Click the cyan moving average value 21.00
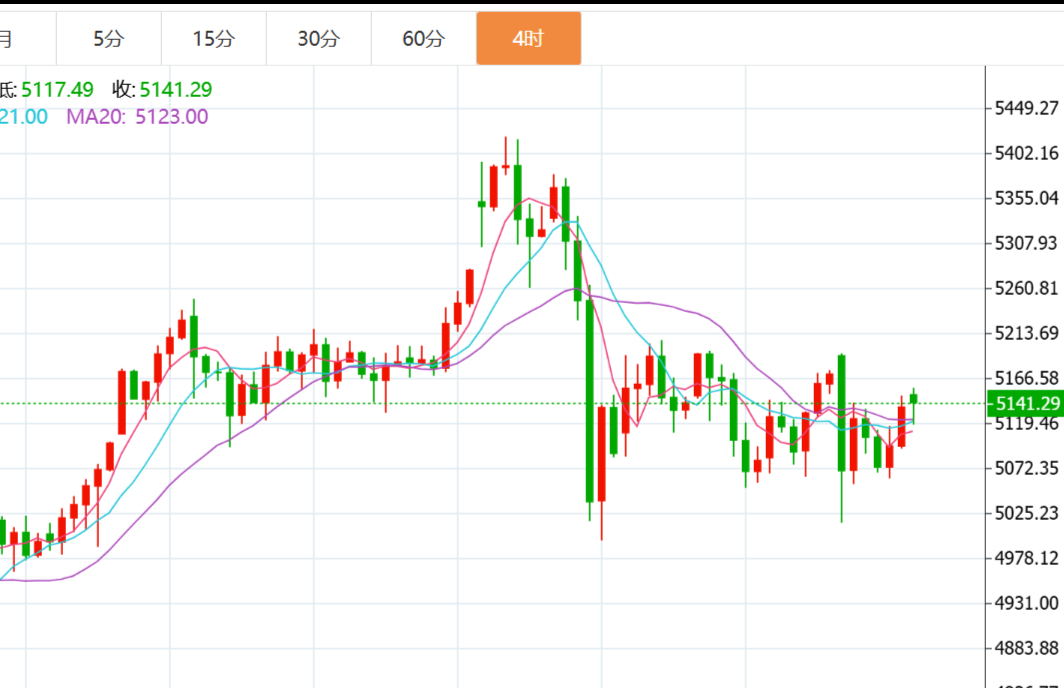Viewport: 1064px width, 688px height. [x=24, y=116]
